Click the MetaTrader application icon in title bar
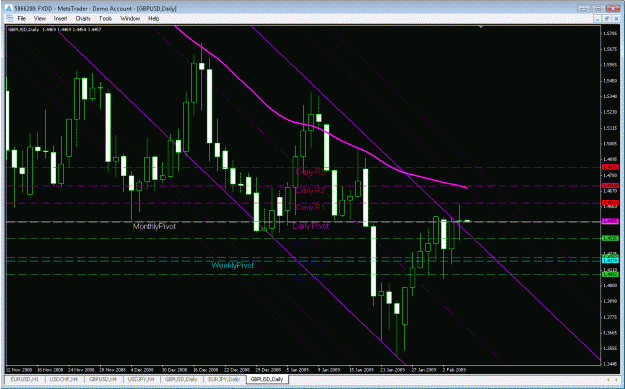 click(x=8, y=8)
